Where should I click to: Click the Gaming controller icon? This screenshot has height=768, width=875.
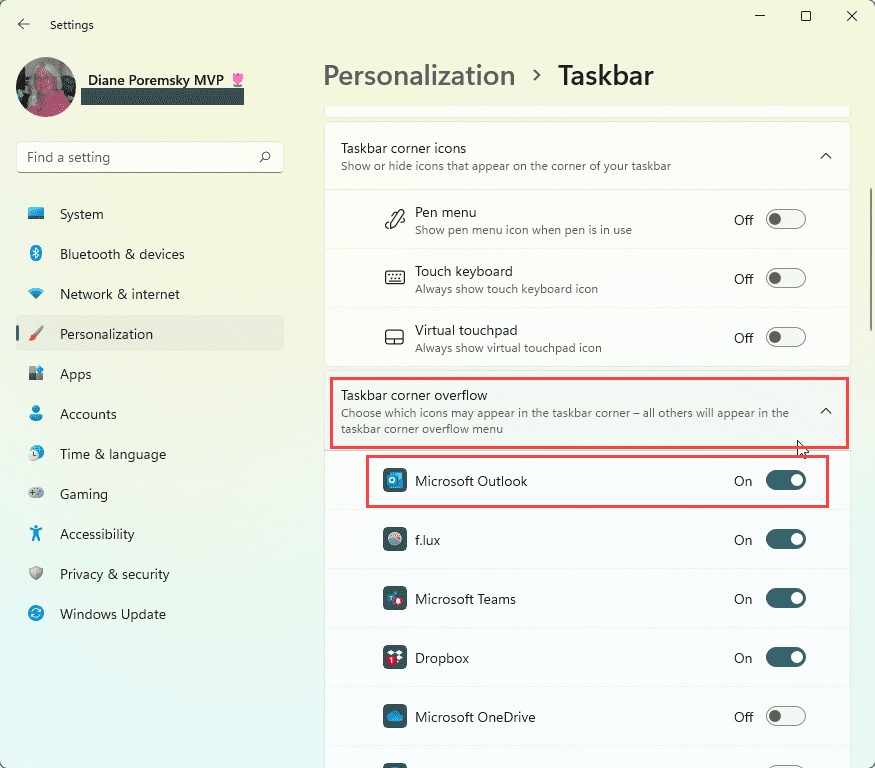tap(36, 493)
